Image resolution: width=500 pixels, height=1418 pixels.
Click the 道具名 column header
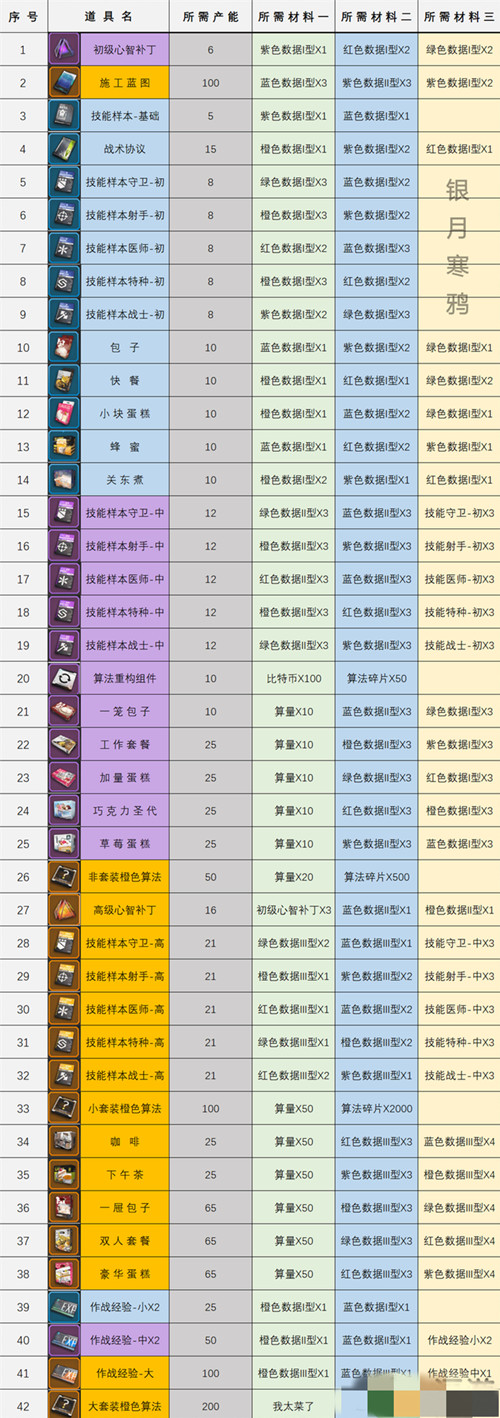click(109, 16)
